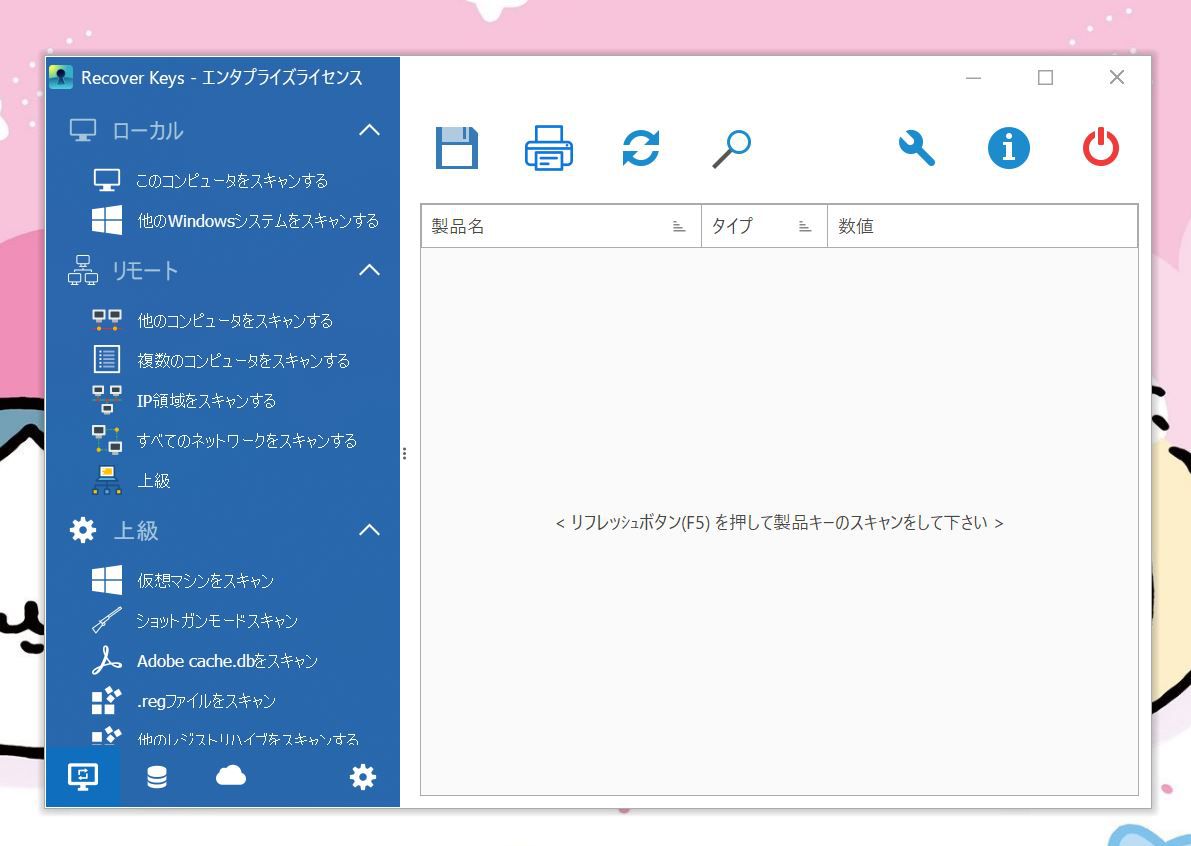The height and width of the screenshot is (846, 1191).
Task: Sort by the 製品名 column sort arrow
Action: [x=679, y=226]
